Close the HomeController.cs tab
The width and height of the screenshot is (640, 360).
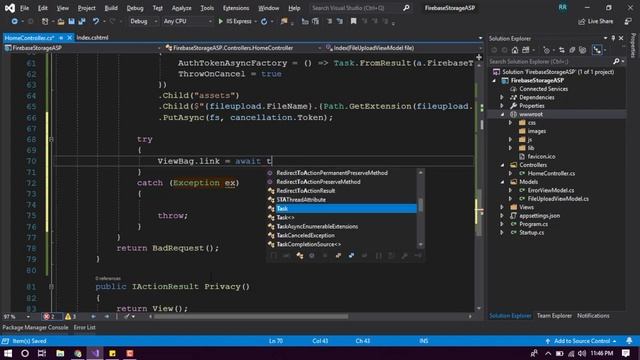[x=69, y=38]
